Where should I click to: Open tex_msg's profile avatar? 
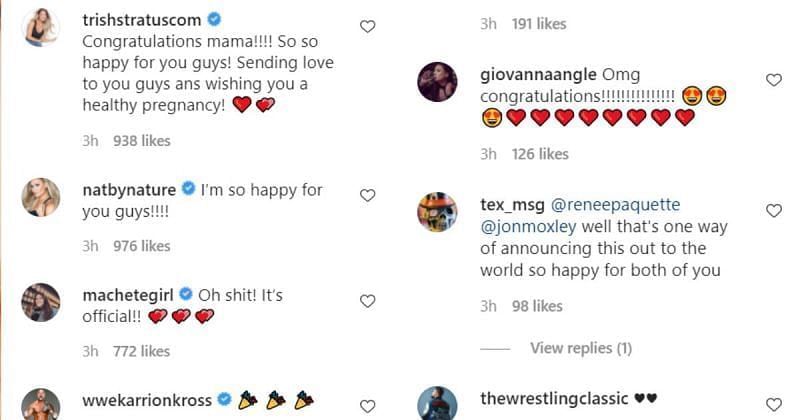[436, 211]
